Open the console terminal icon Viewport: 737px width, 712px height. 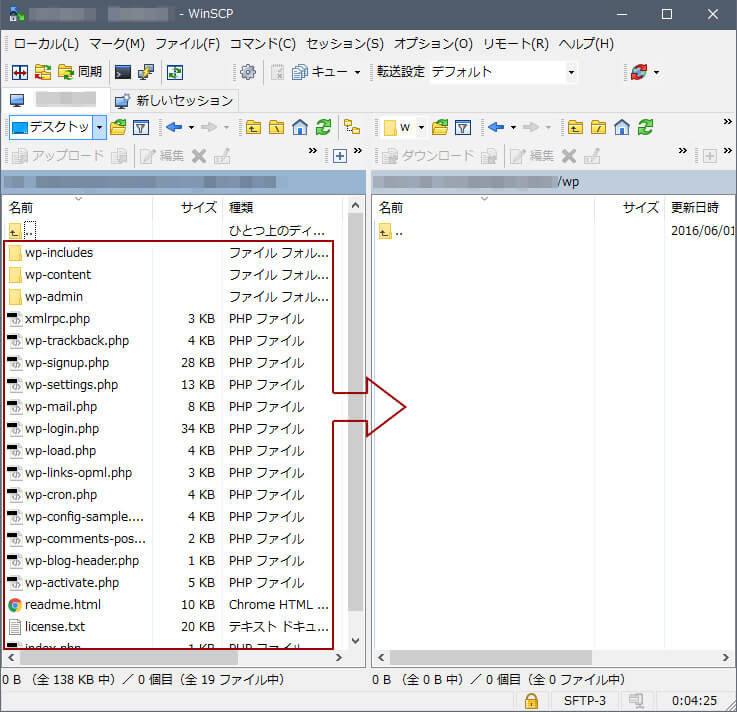coord(123,72)
